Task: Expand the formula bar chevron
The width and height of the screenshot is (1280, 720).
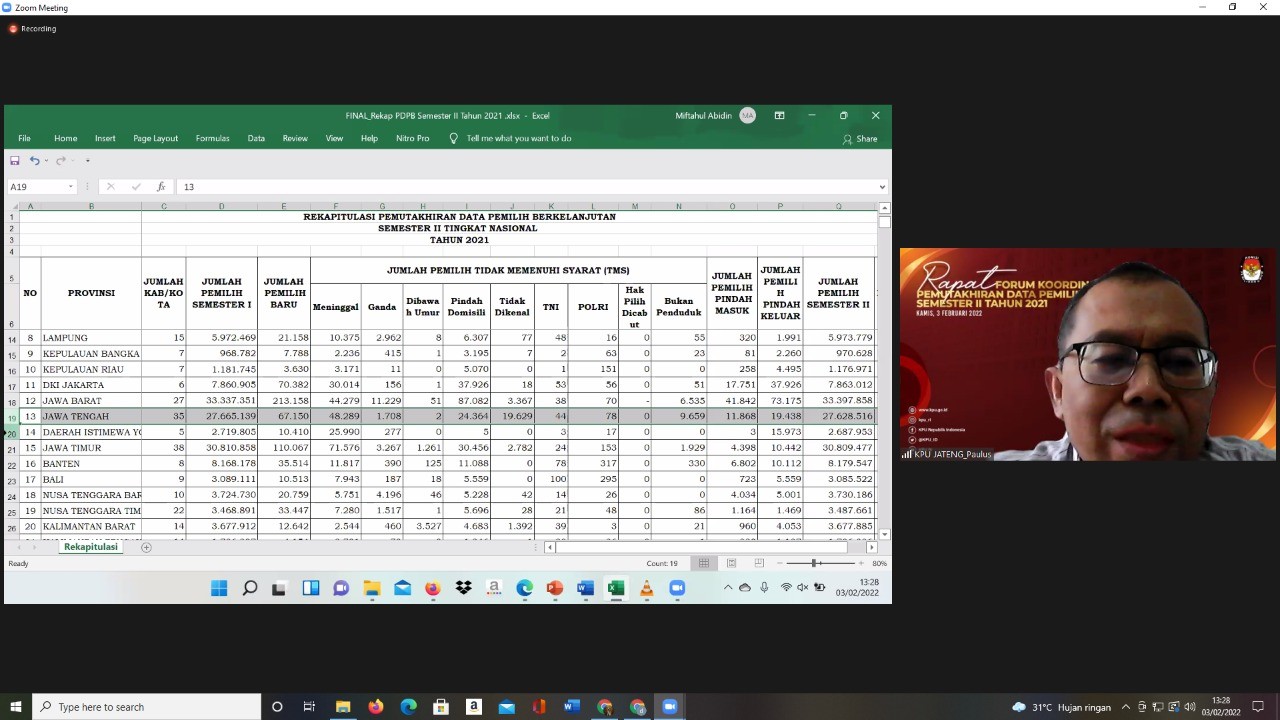Action: pyautogui.click(x=881, y=187)
